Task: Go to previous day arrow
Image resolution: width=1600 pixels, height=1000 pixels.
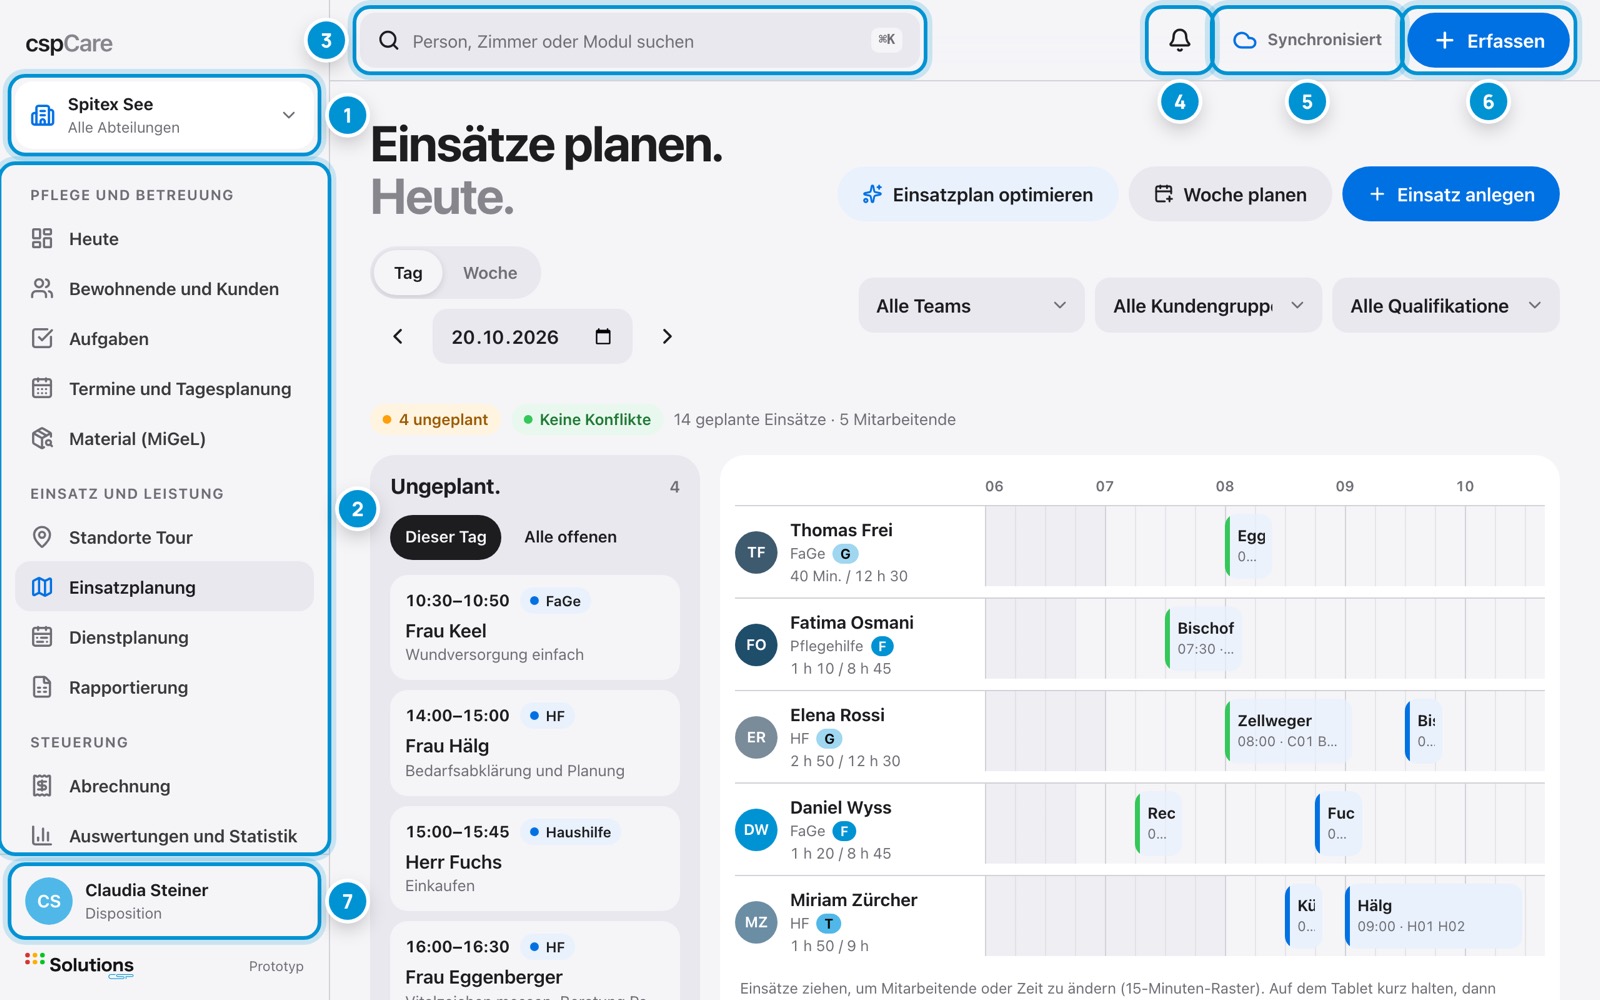Action: click(398, 337)
